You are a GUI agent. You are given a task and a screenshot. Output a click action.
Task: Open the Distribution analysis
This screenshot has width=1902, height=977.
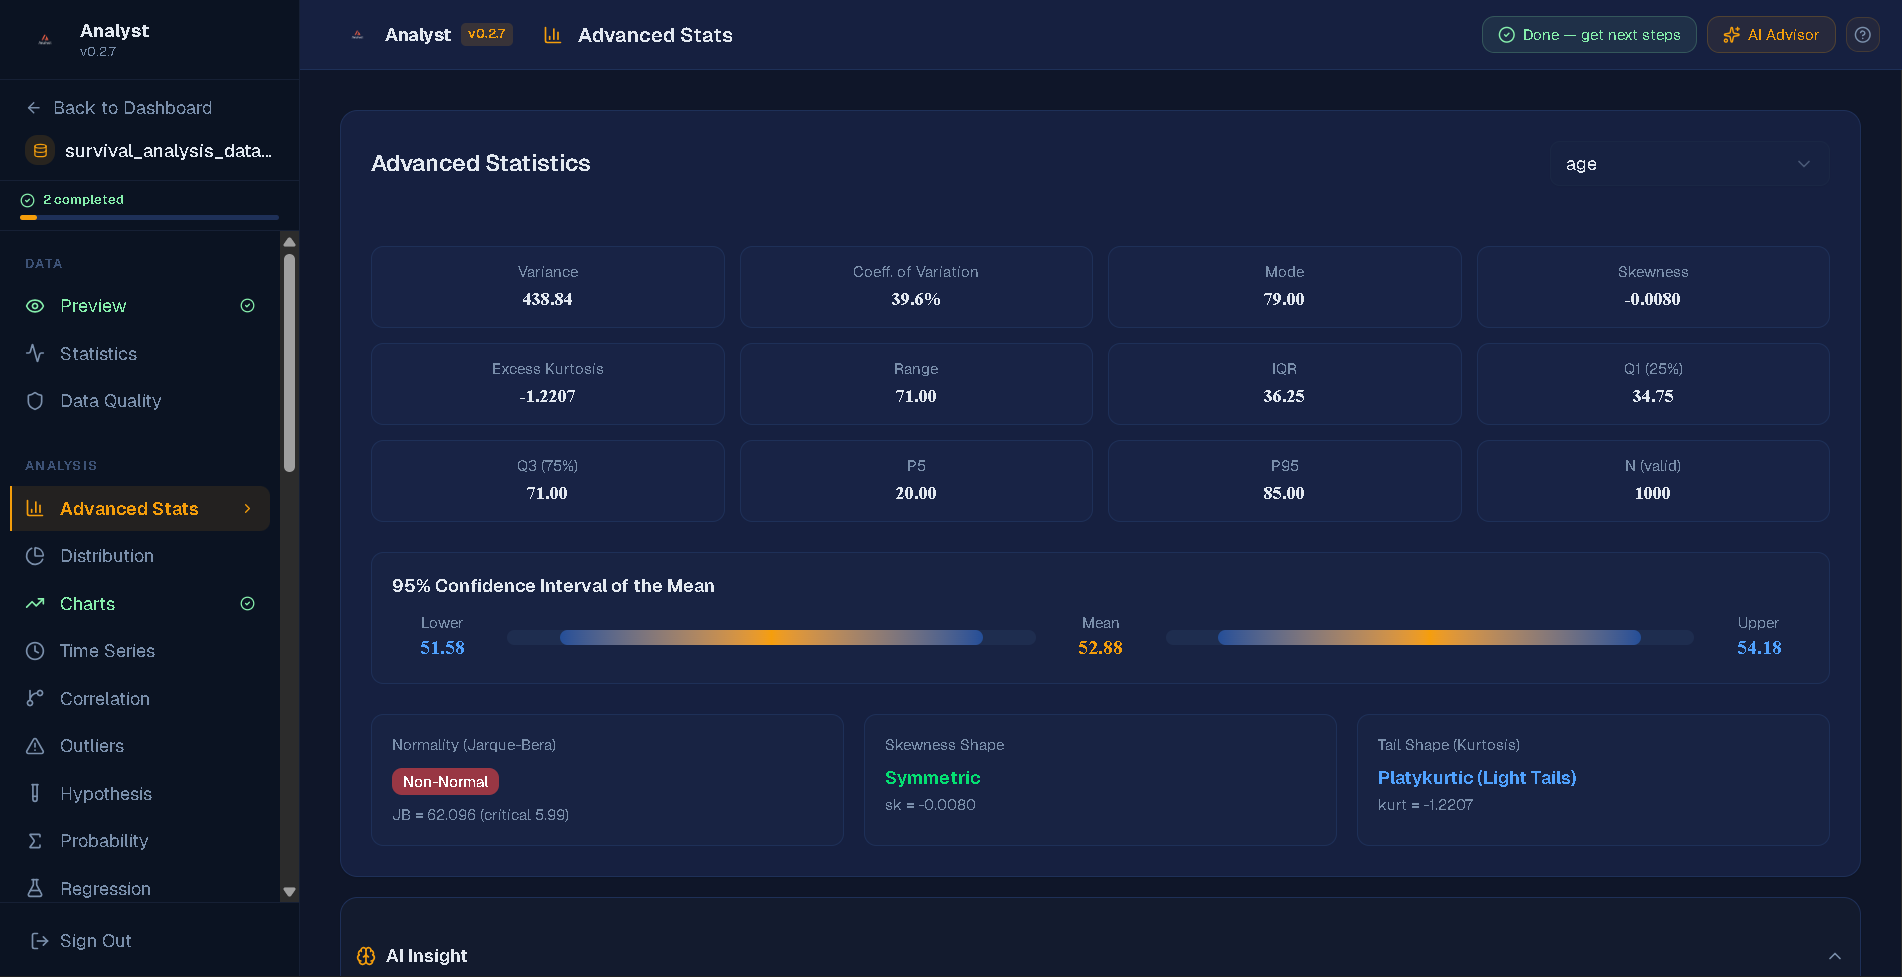click(x=140, y=556)
